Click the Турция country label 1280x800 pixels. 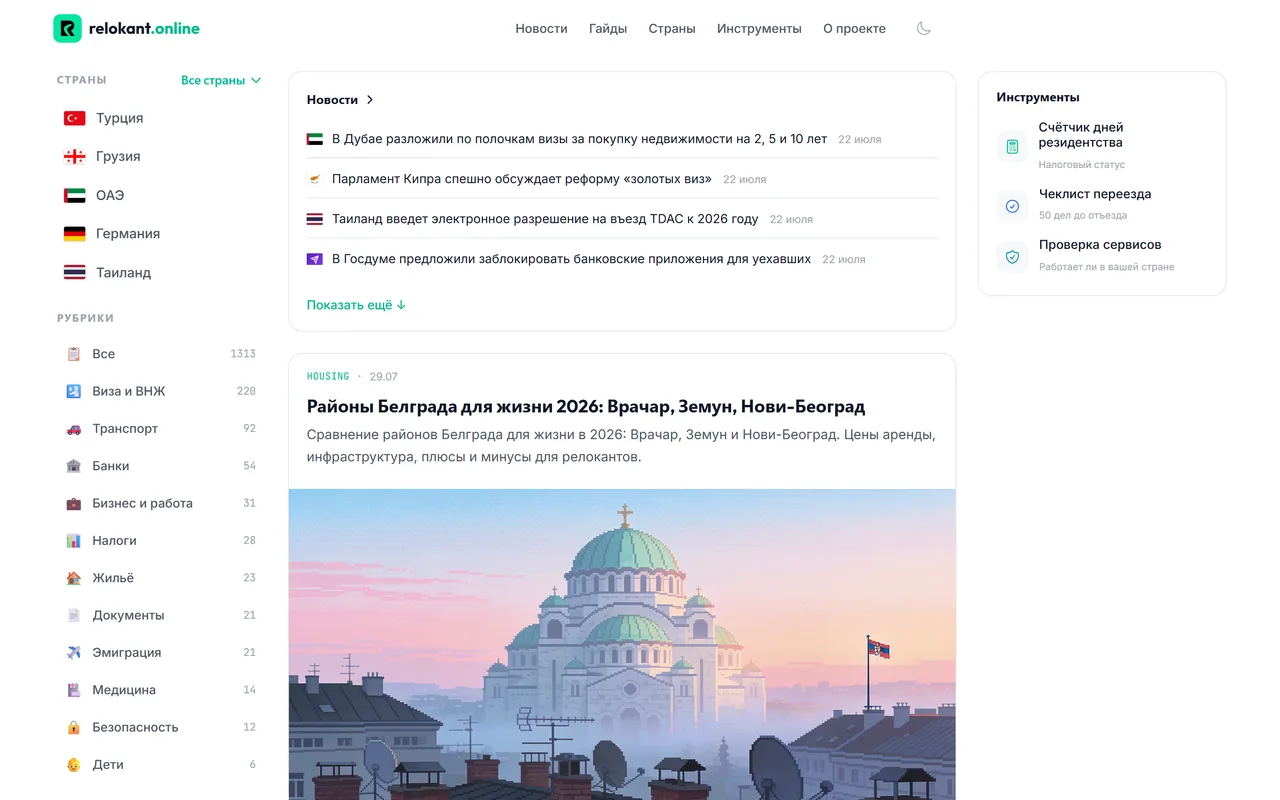[x=120, y=118]
